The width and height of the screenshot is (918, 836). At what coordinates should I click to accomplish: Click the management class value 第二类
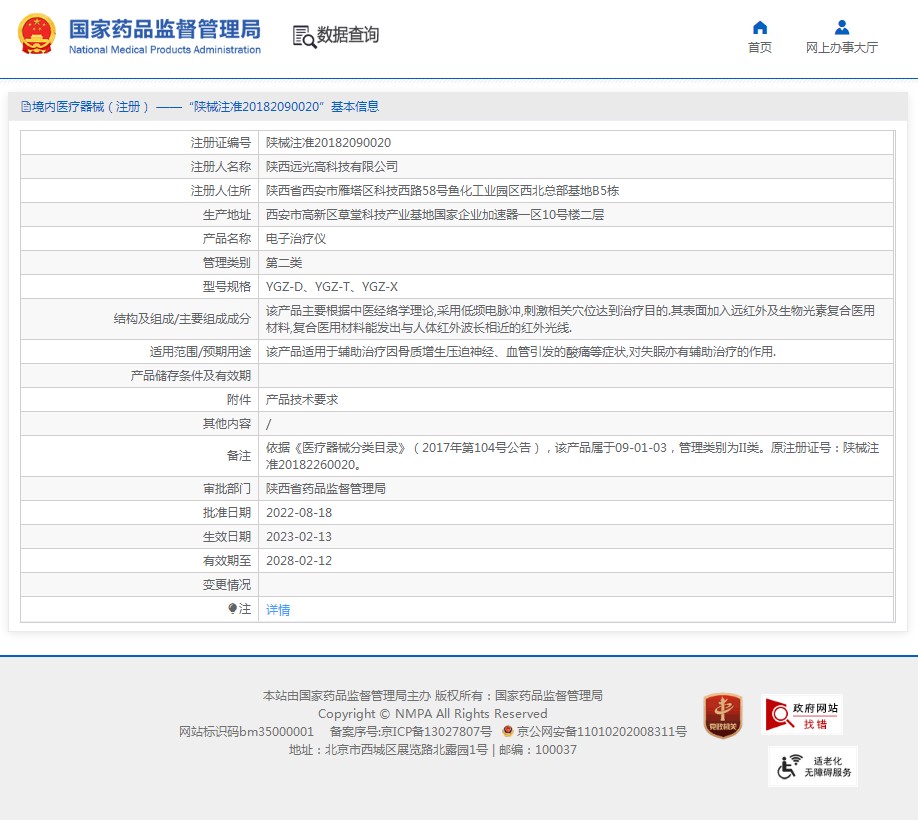tap(284, 263)
